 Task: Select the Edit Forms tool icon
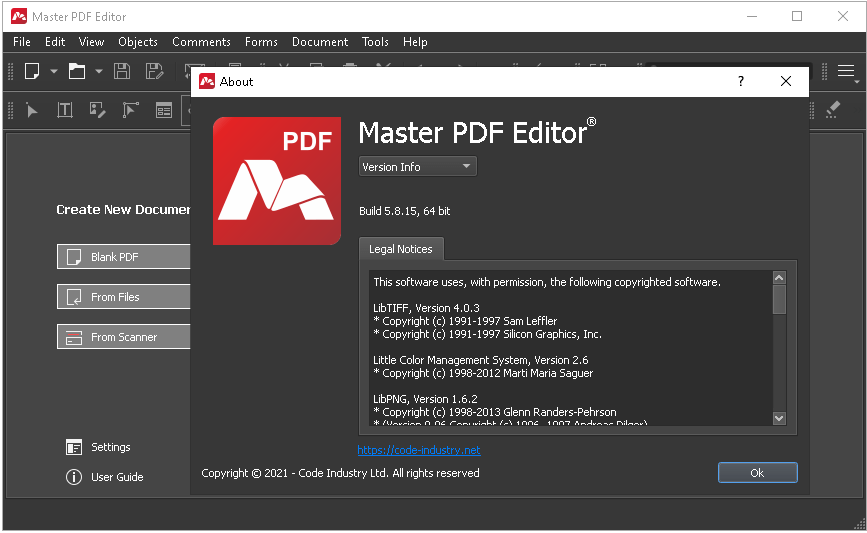coord(164,110)
